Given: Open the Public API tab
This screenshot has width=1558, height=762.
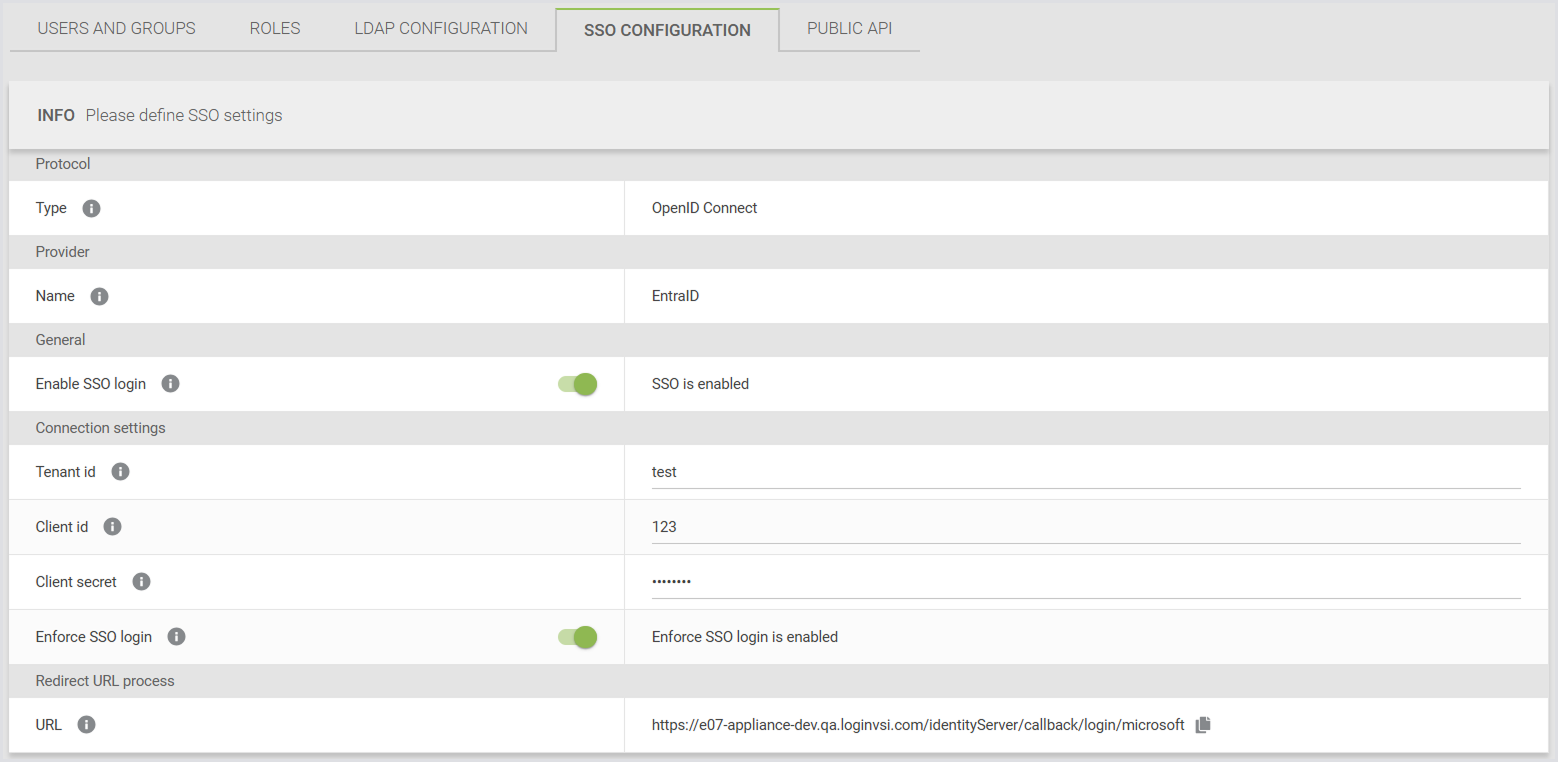Looking at the screenshot, I should [x=849, y=29].
